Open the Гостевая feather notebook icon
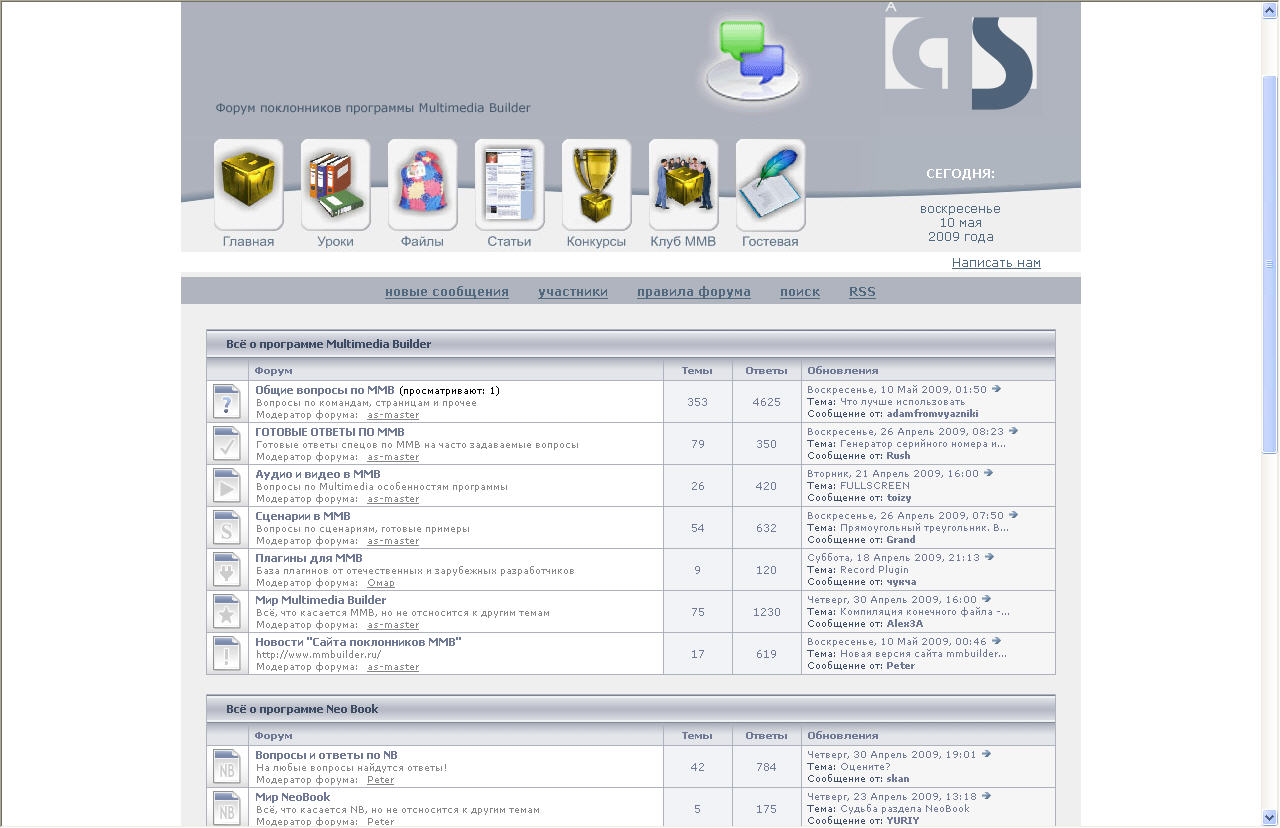Image resolution: width=1280 pixels, height=828 pixels. [770, 184]
